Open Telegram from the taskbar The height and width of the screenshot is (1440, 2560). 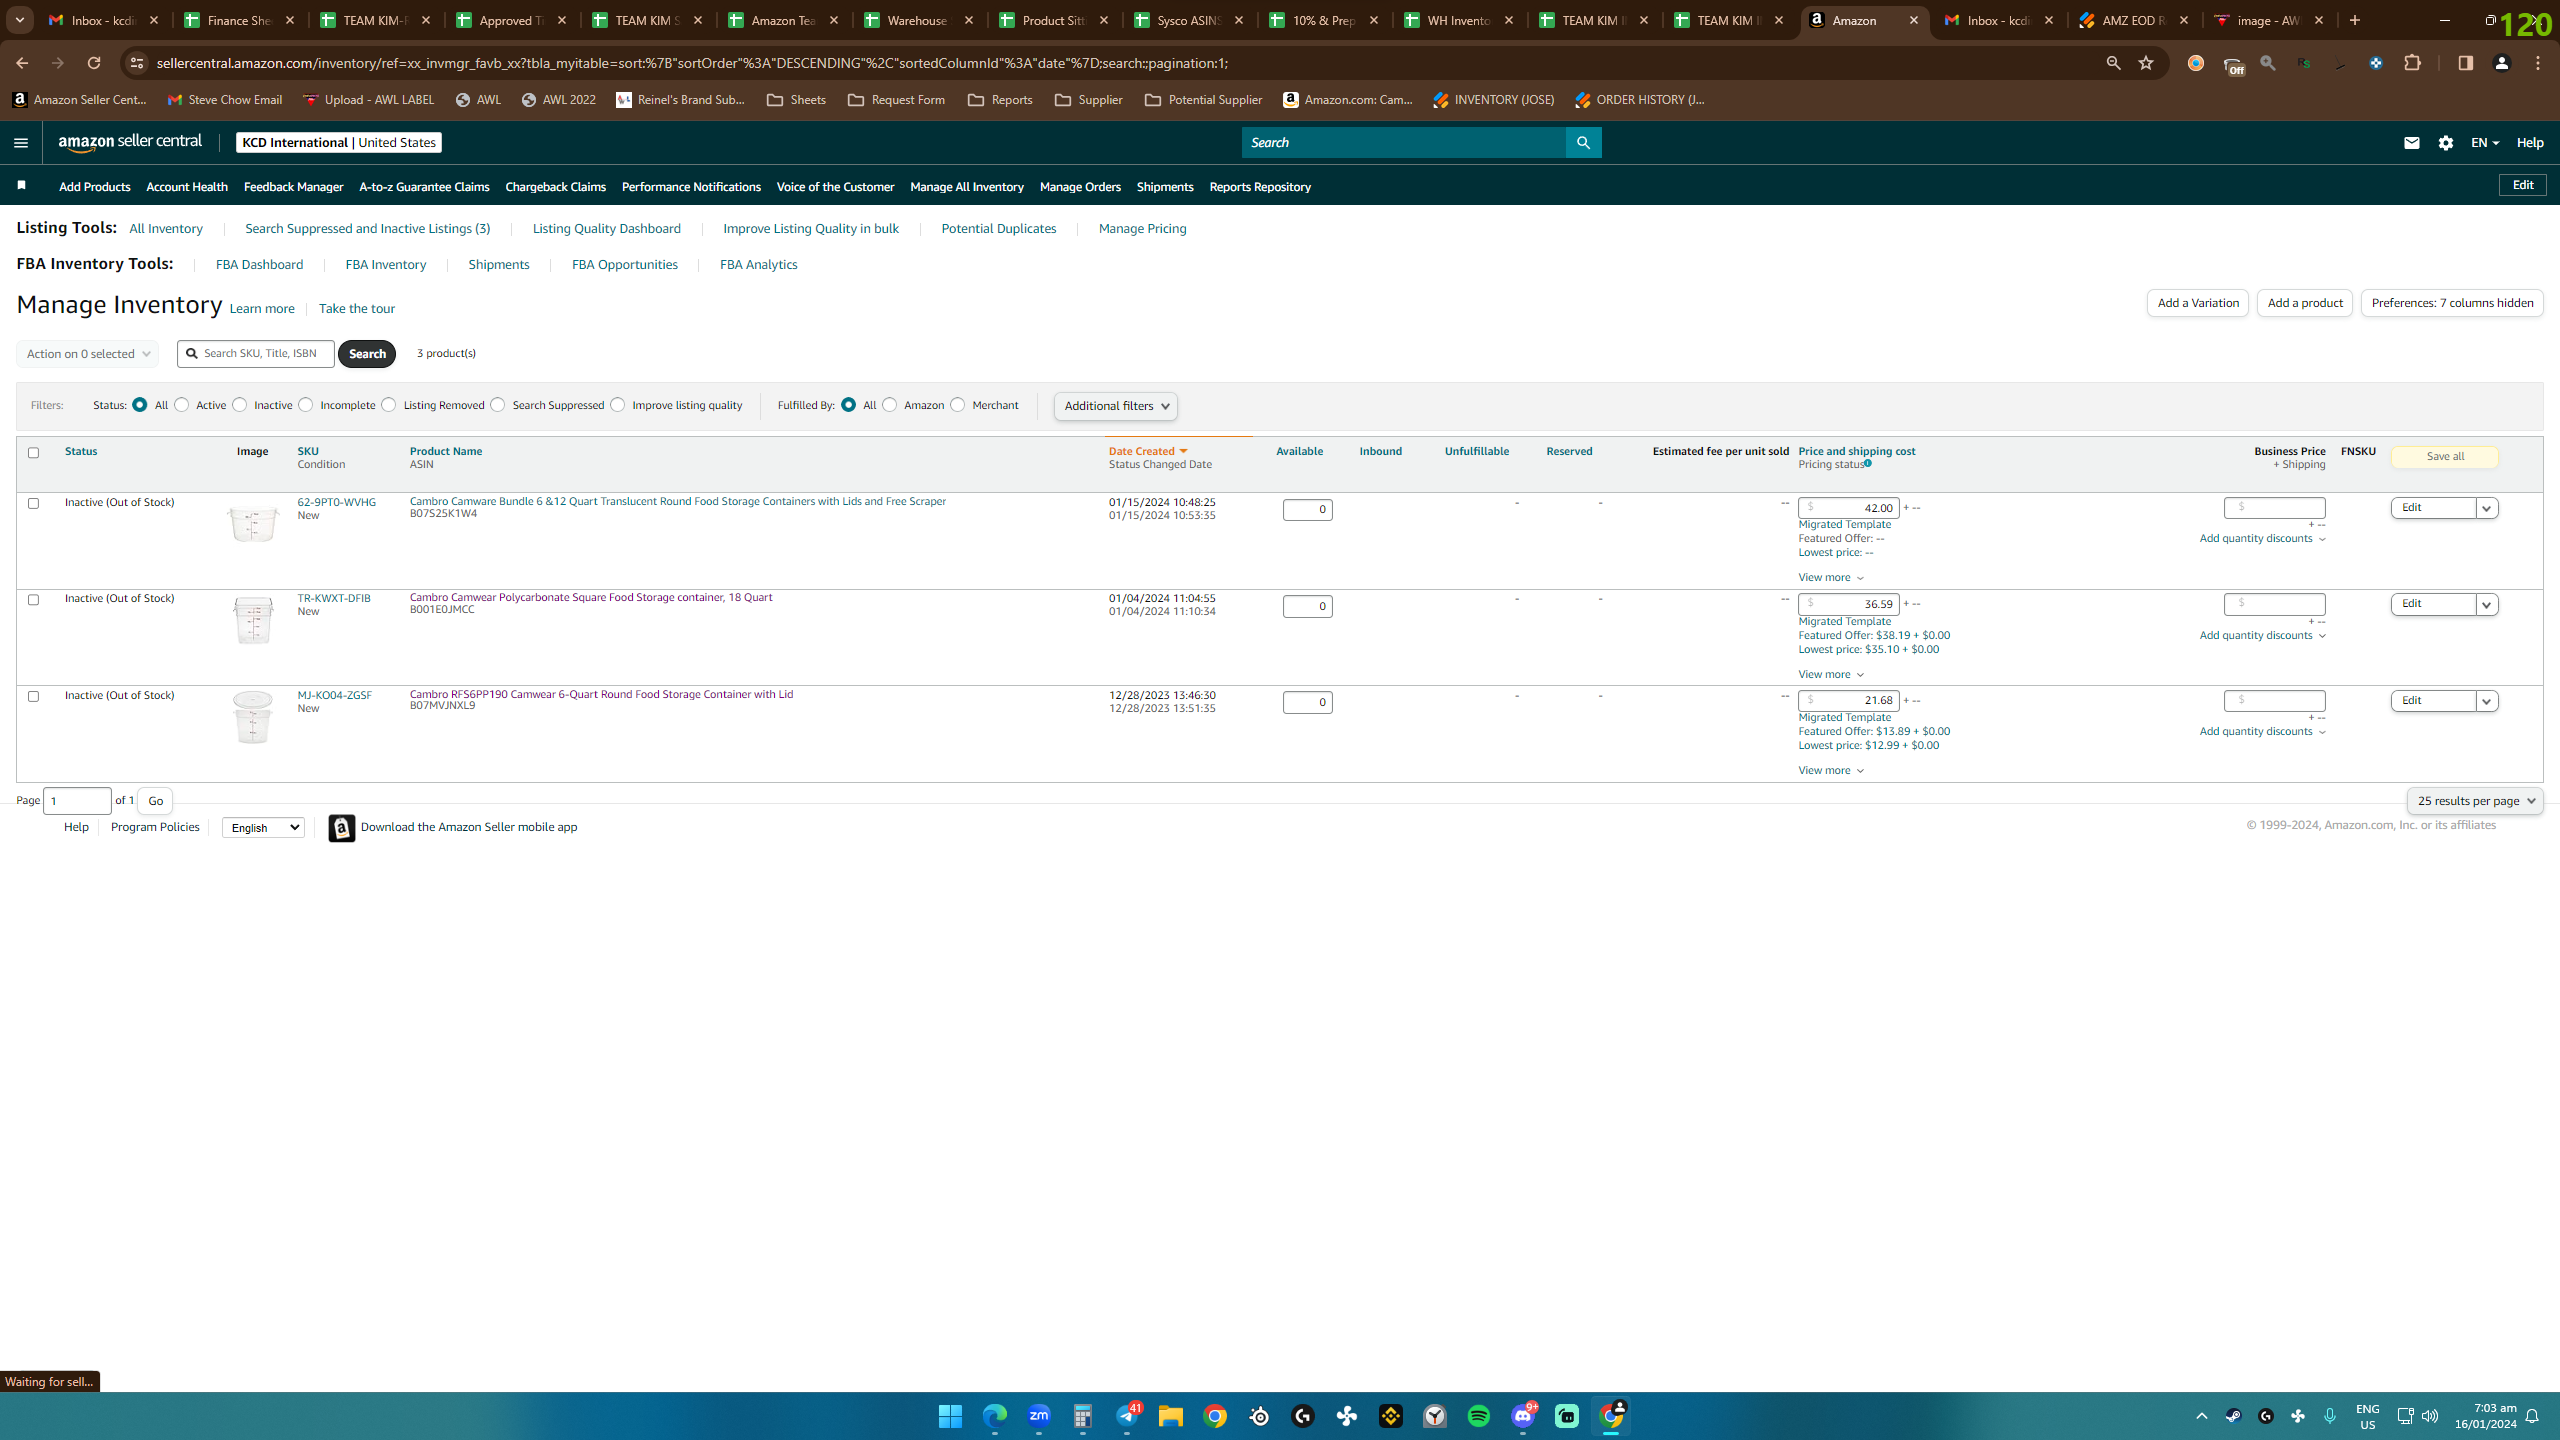point(1126,1416)
